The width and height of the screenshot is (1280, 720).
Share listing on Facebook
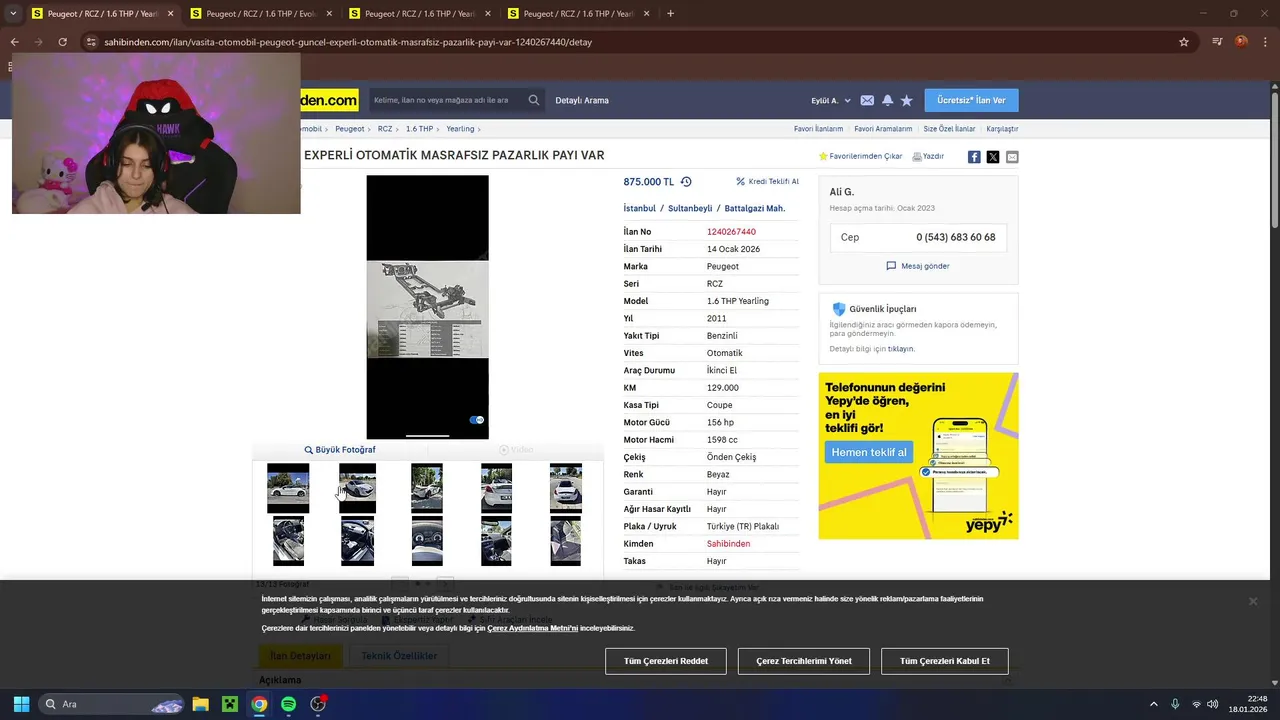click(x=974, y=157)
